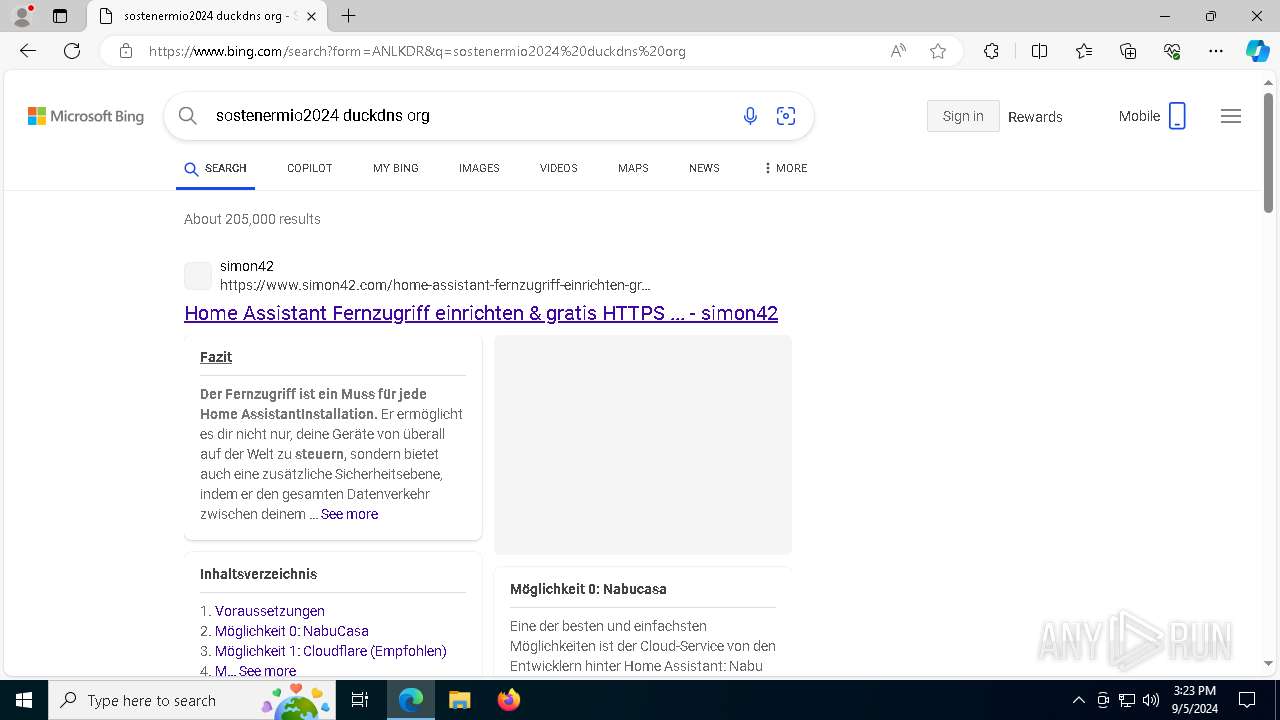Search using voice microphone icon
This screenshot has height=720, width=1280.
[750, 116]
